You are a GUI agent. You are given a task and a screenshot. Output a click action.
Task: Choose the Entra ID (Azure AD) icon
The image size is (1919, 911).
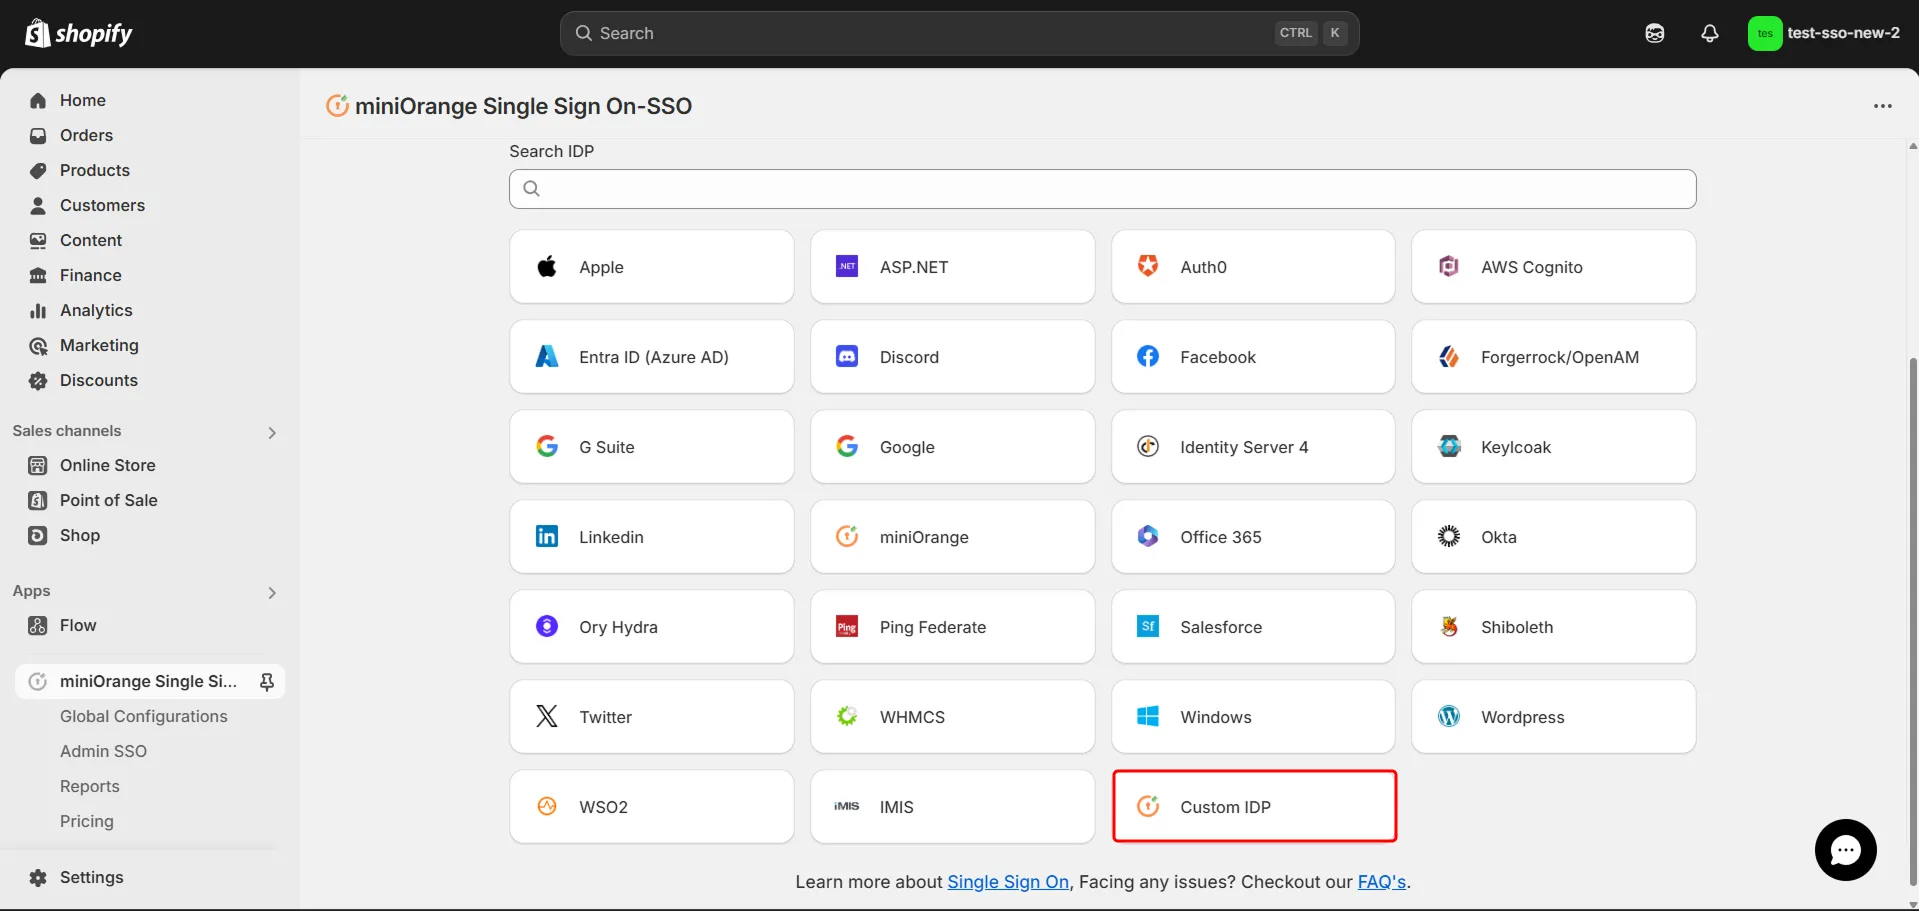coord(547,356)
